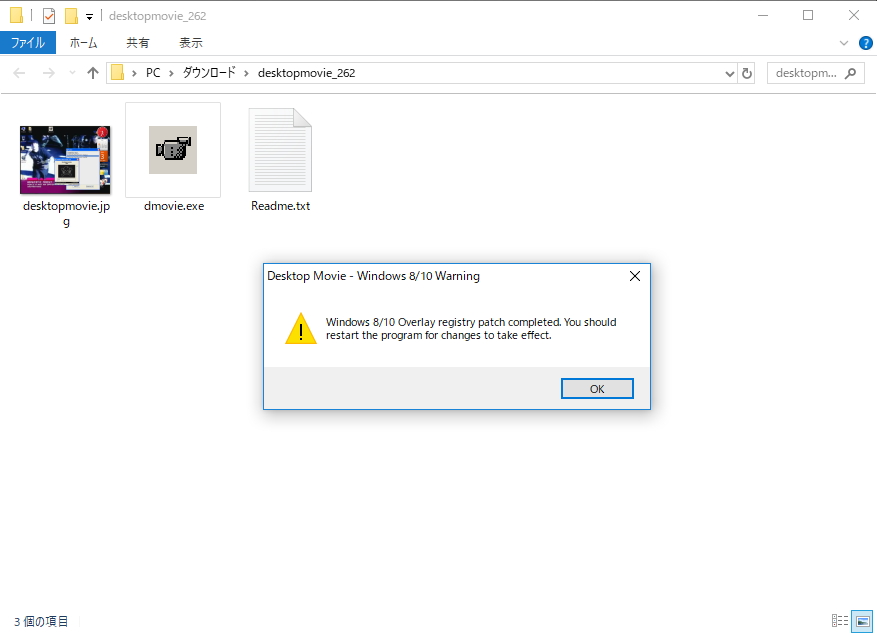The width and height of the screenshot is (877, 633).
Task: Select the dmovie.exe camera icon
Action: (173, 150)
